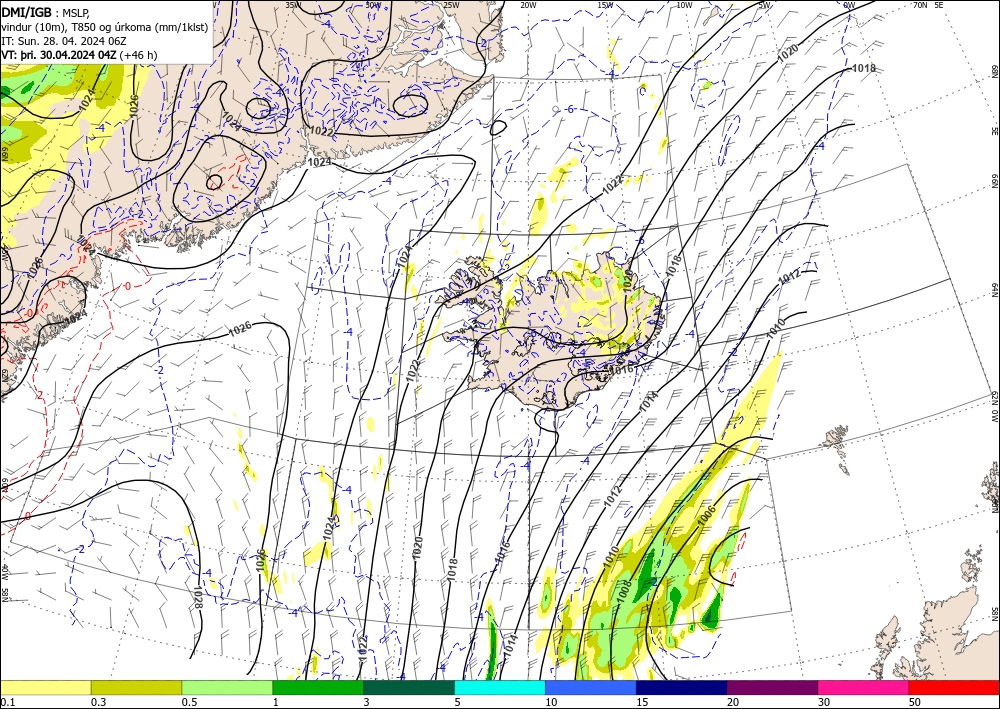Click the "10W" longitude label
The width and height of the screenshot is (1000, 709).
click(684, 5)
